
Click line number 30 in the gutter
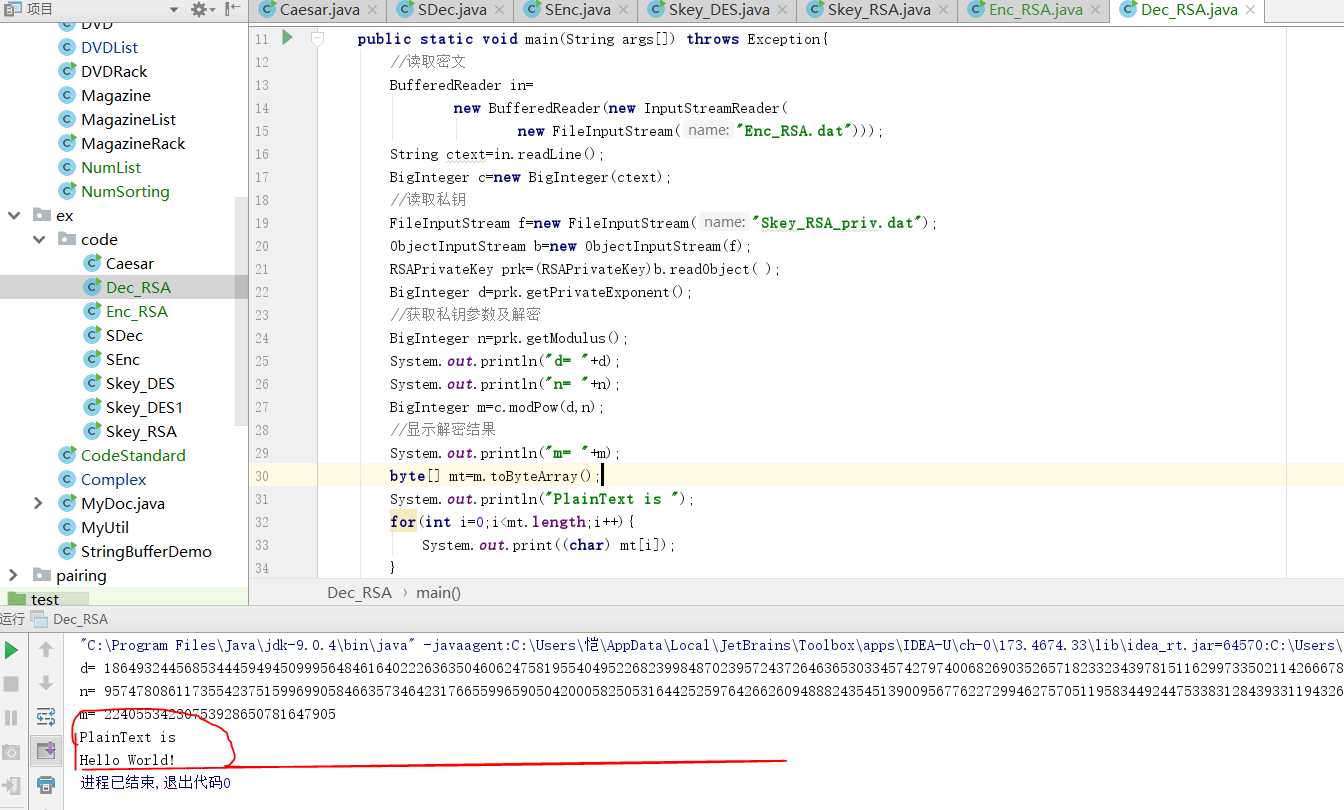262,476
